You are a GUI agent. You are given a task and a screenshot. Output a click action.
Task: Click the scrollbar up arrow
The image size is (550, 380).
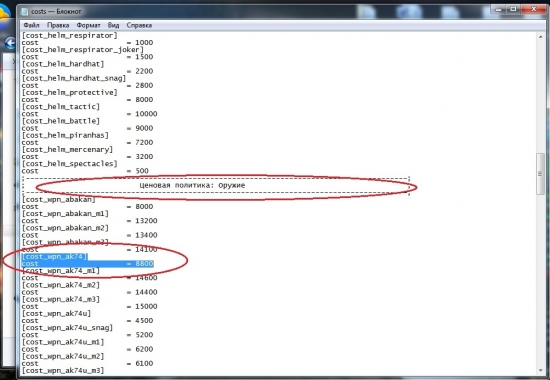(x=540, y=37)
